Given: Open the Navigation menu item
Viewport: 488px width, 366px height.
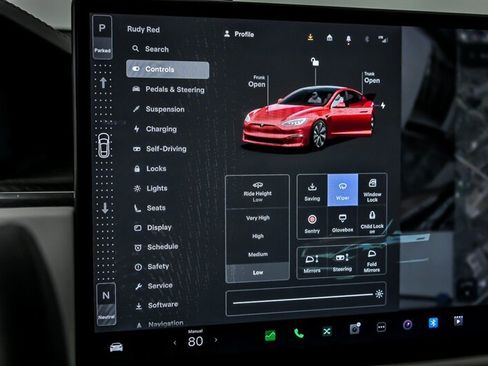Looking at the screenshot, I should point(159,324).
